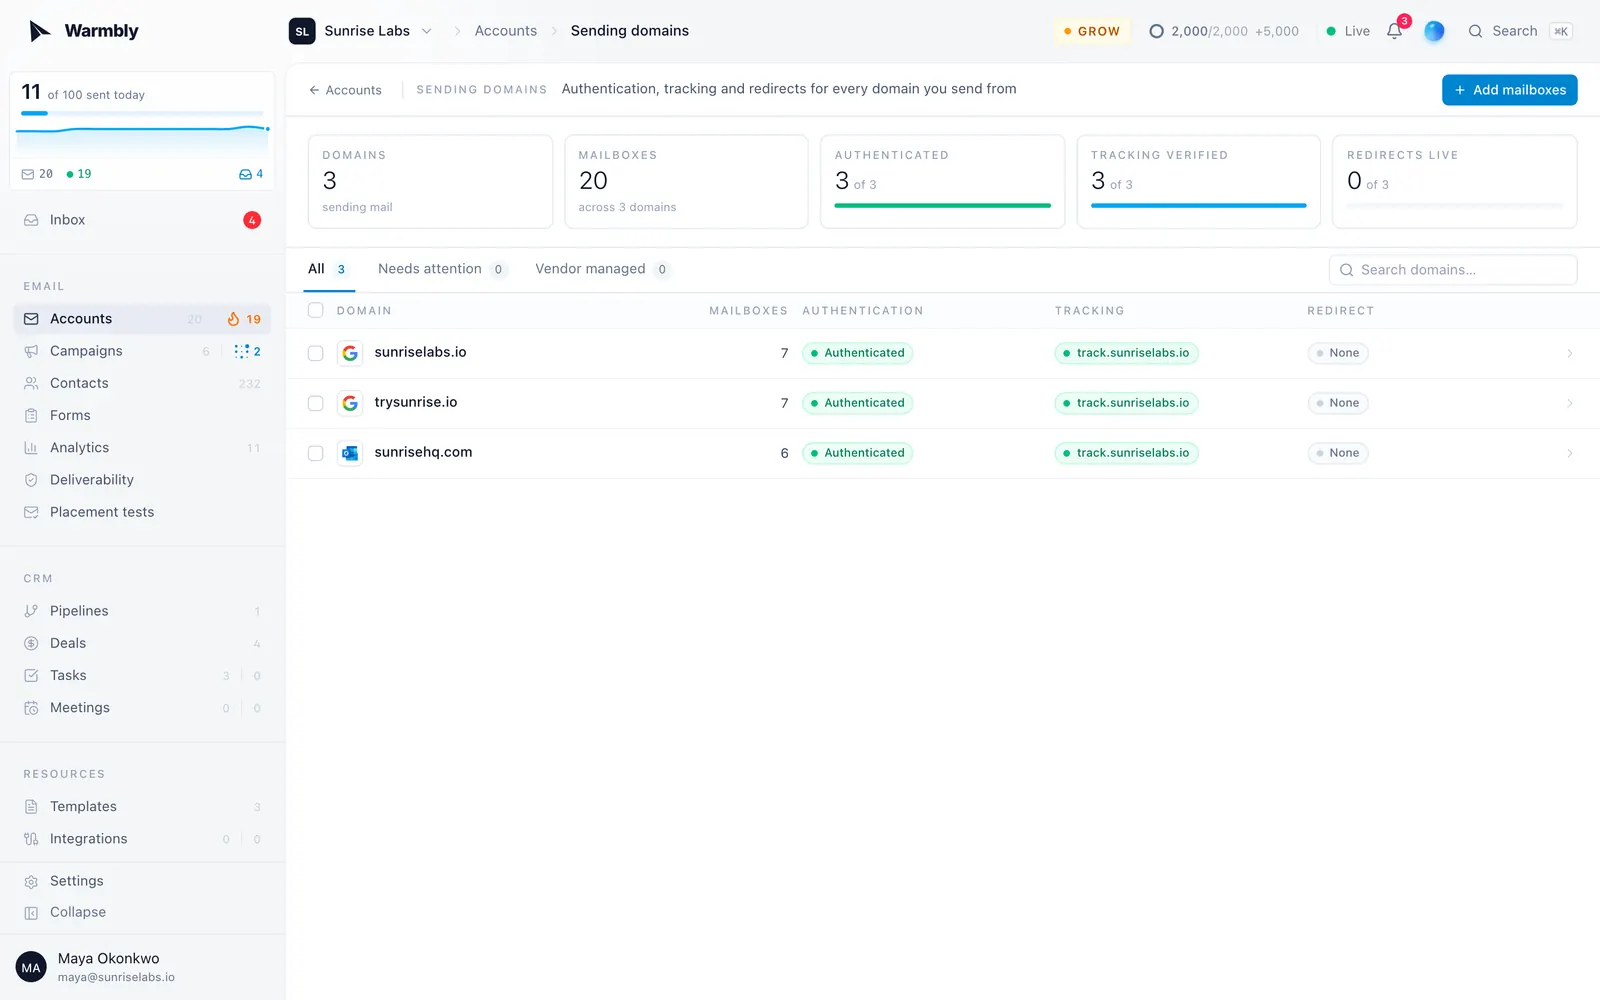Viewport: 1600px width, 1000px height.
Task: Click the blue user avatar orb
Action: coord(1434,31)
